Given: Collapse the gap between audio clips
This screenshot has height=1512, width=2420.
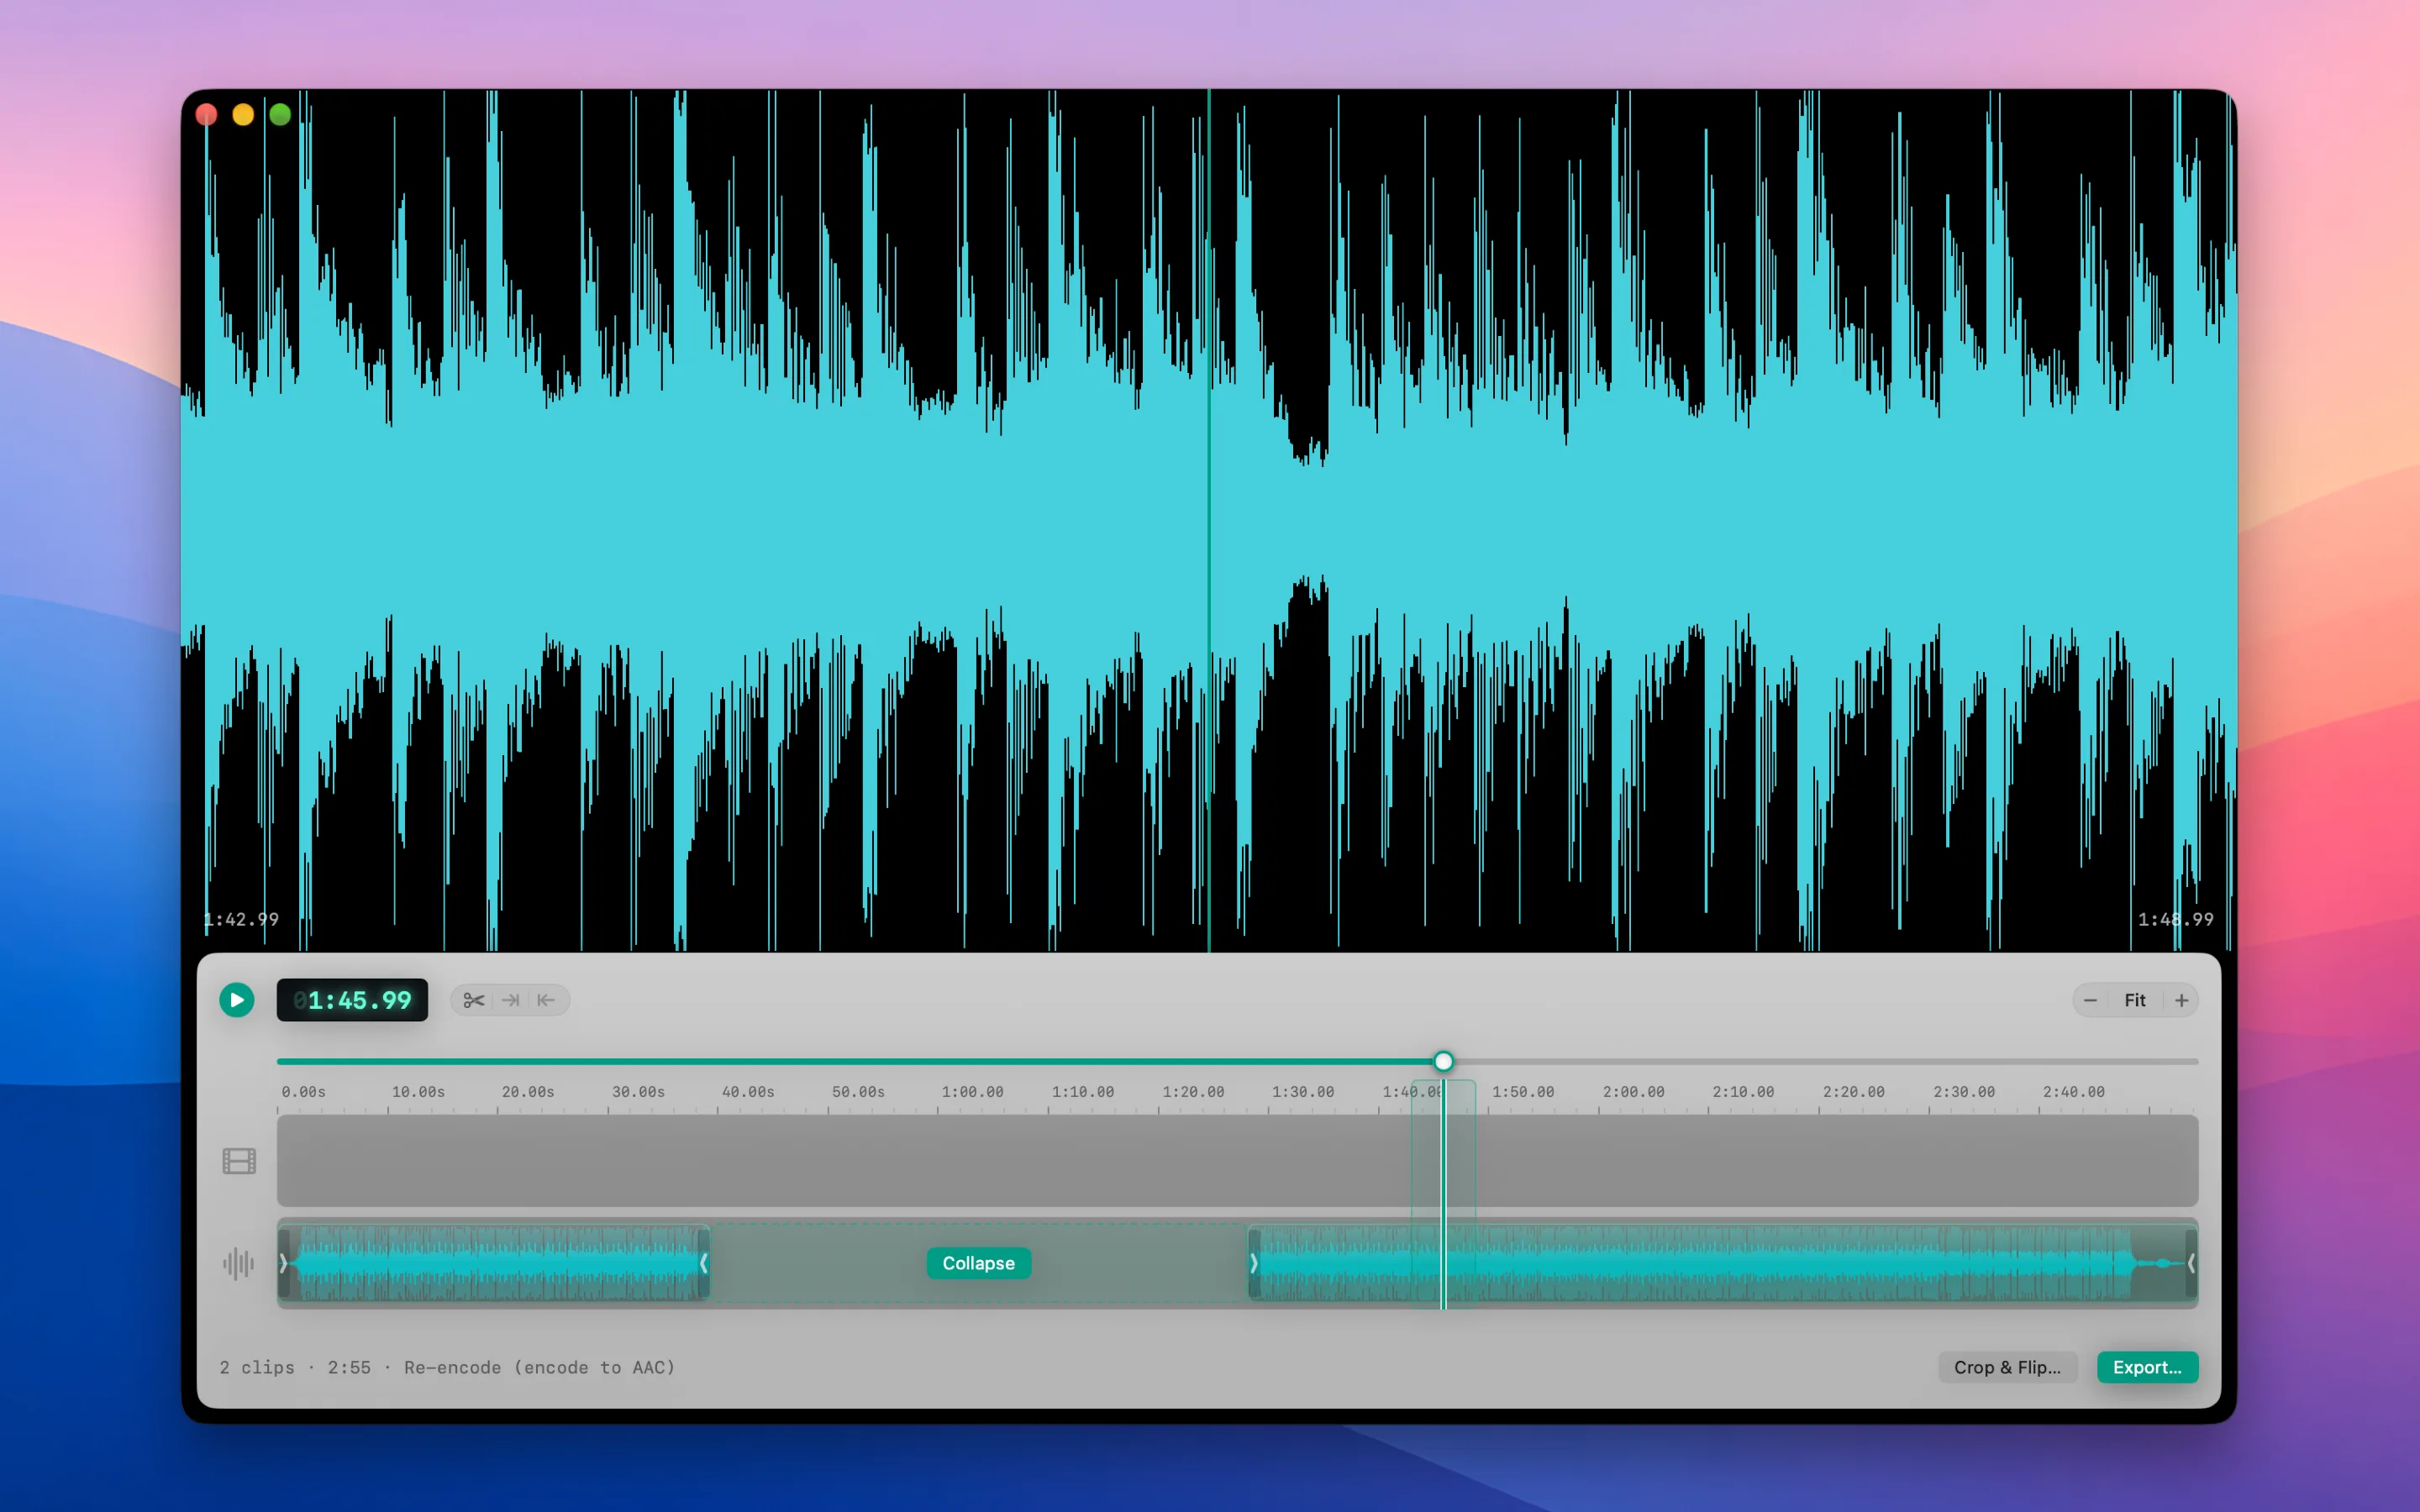Looking at the screenshot, I should coord(978,1263).
